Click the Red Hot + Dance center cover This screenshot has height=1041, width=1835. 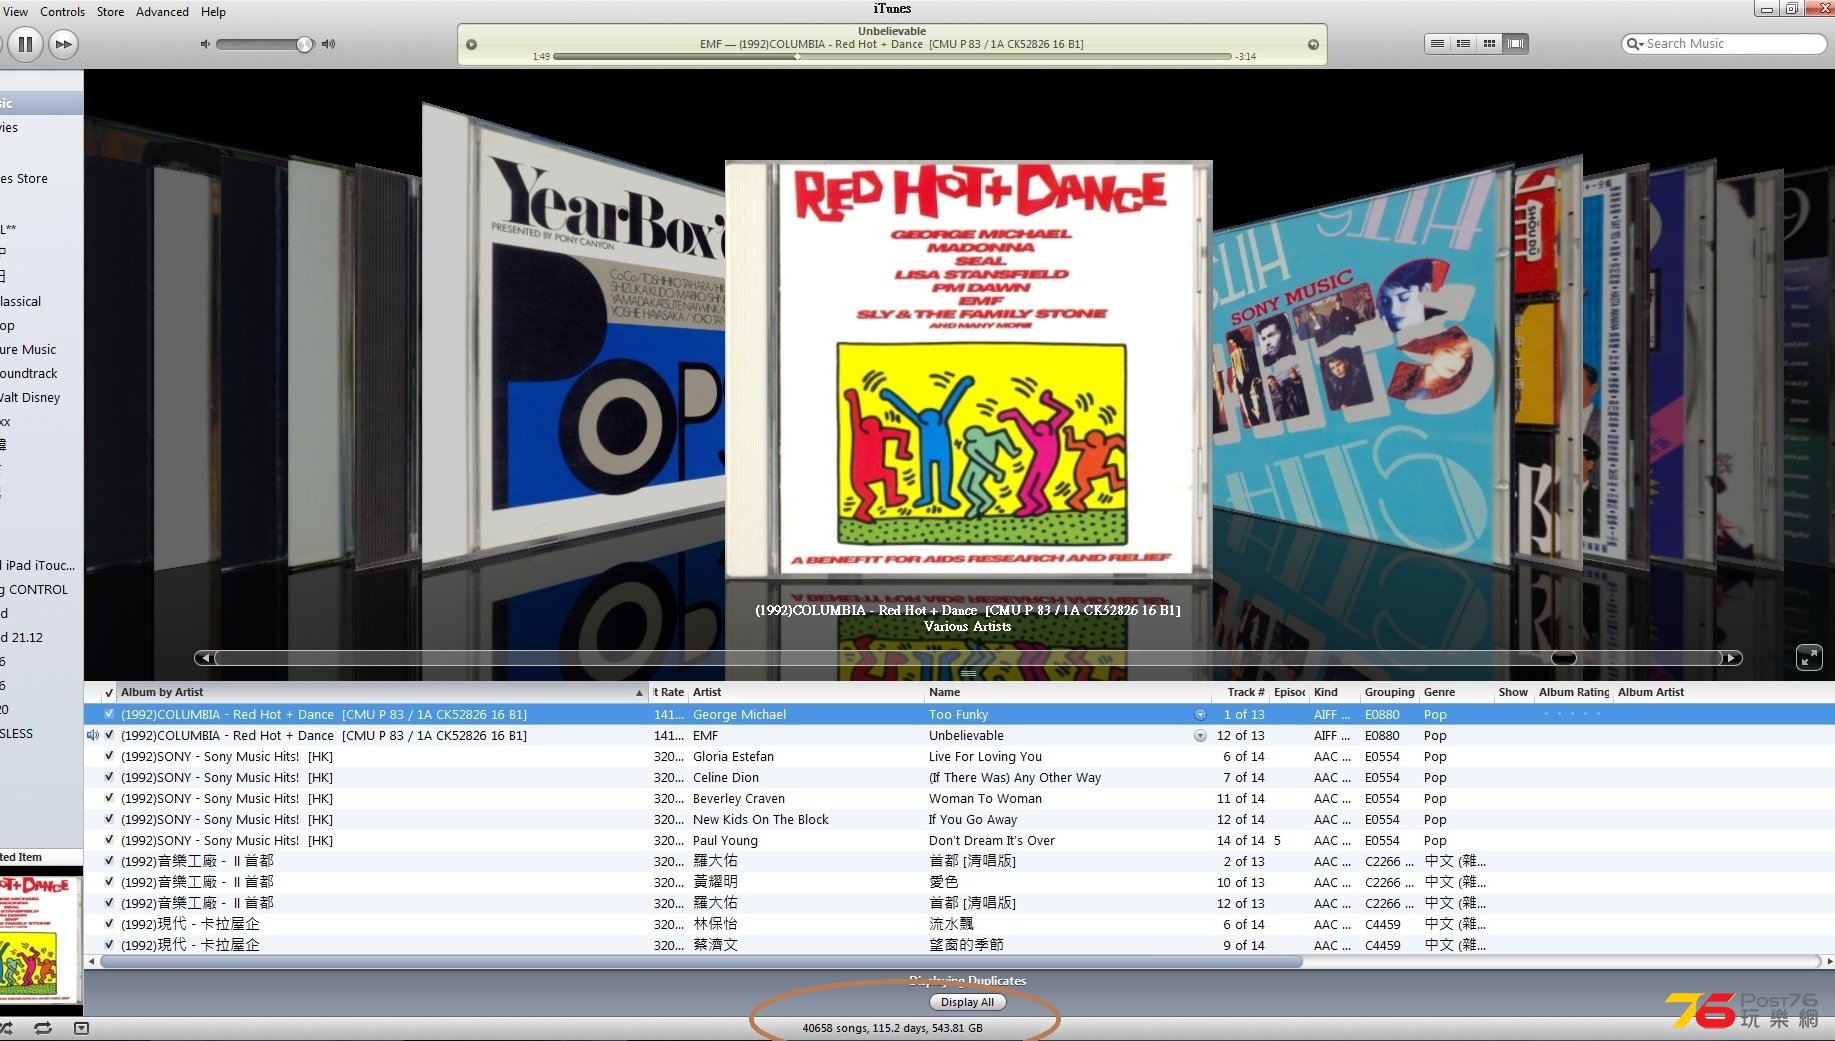968,368
